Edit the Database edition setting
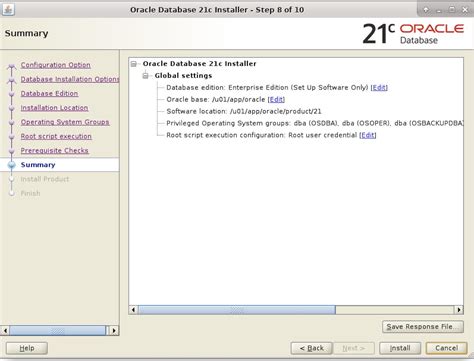474x361 pixels. [x=379, y=88]
